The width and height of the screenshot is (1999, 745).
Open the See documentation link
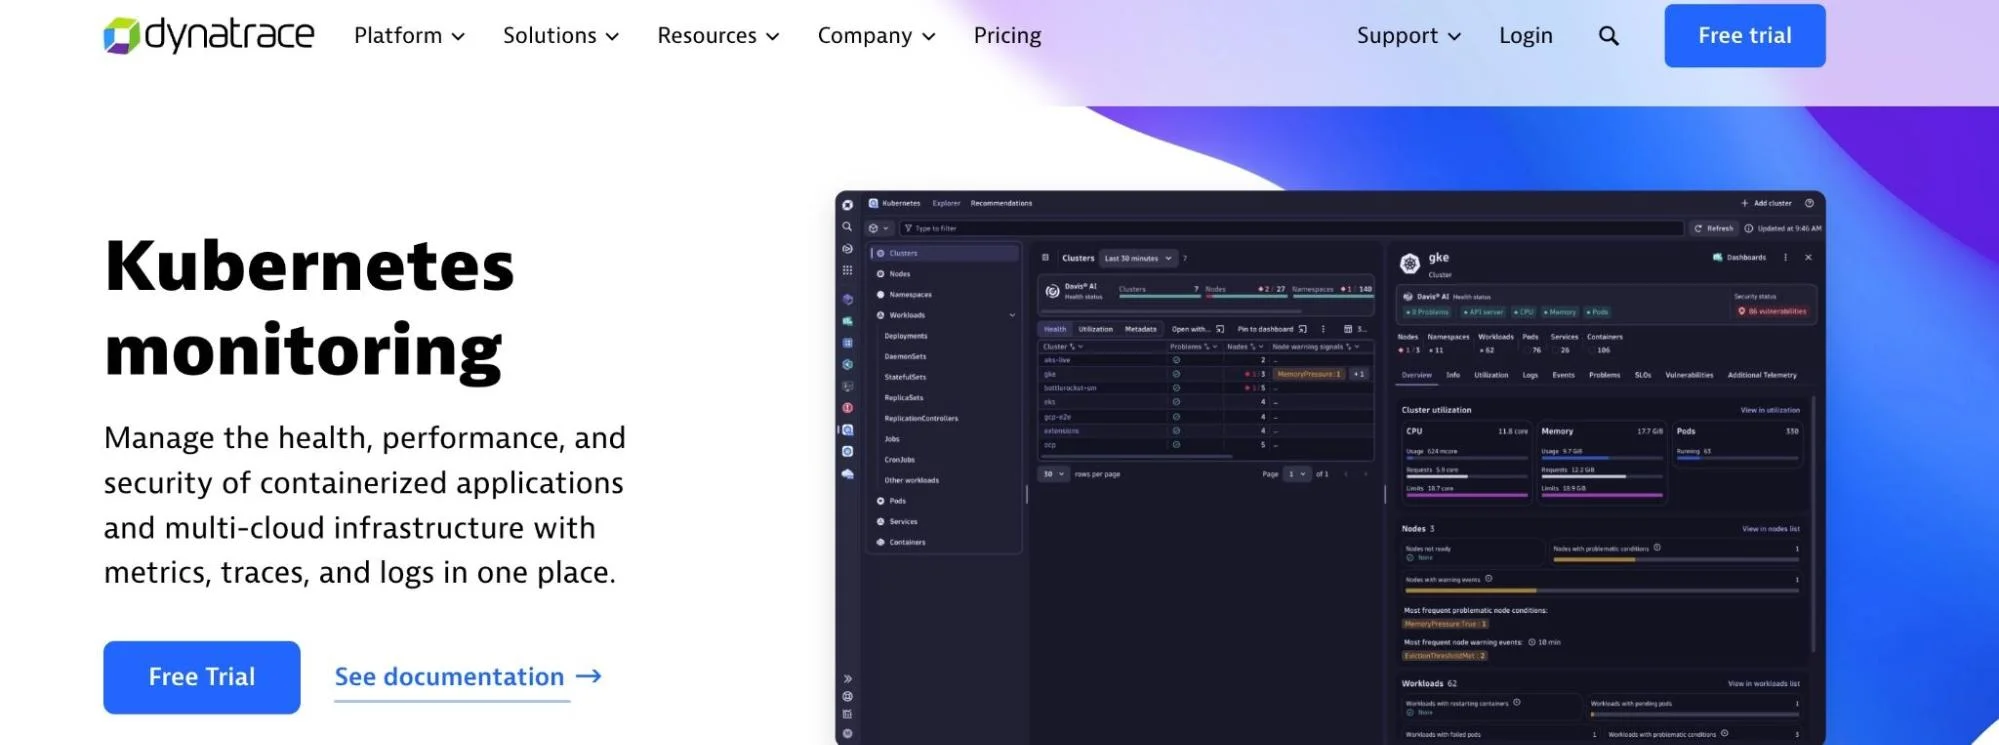[x=449, y=677]
